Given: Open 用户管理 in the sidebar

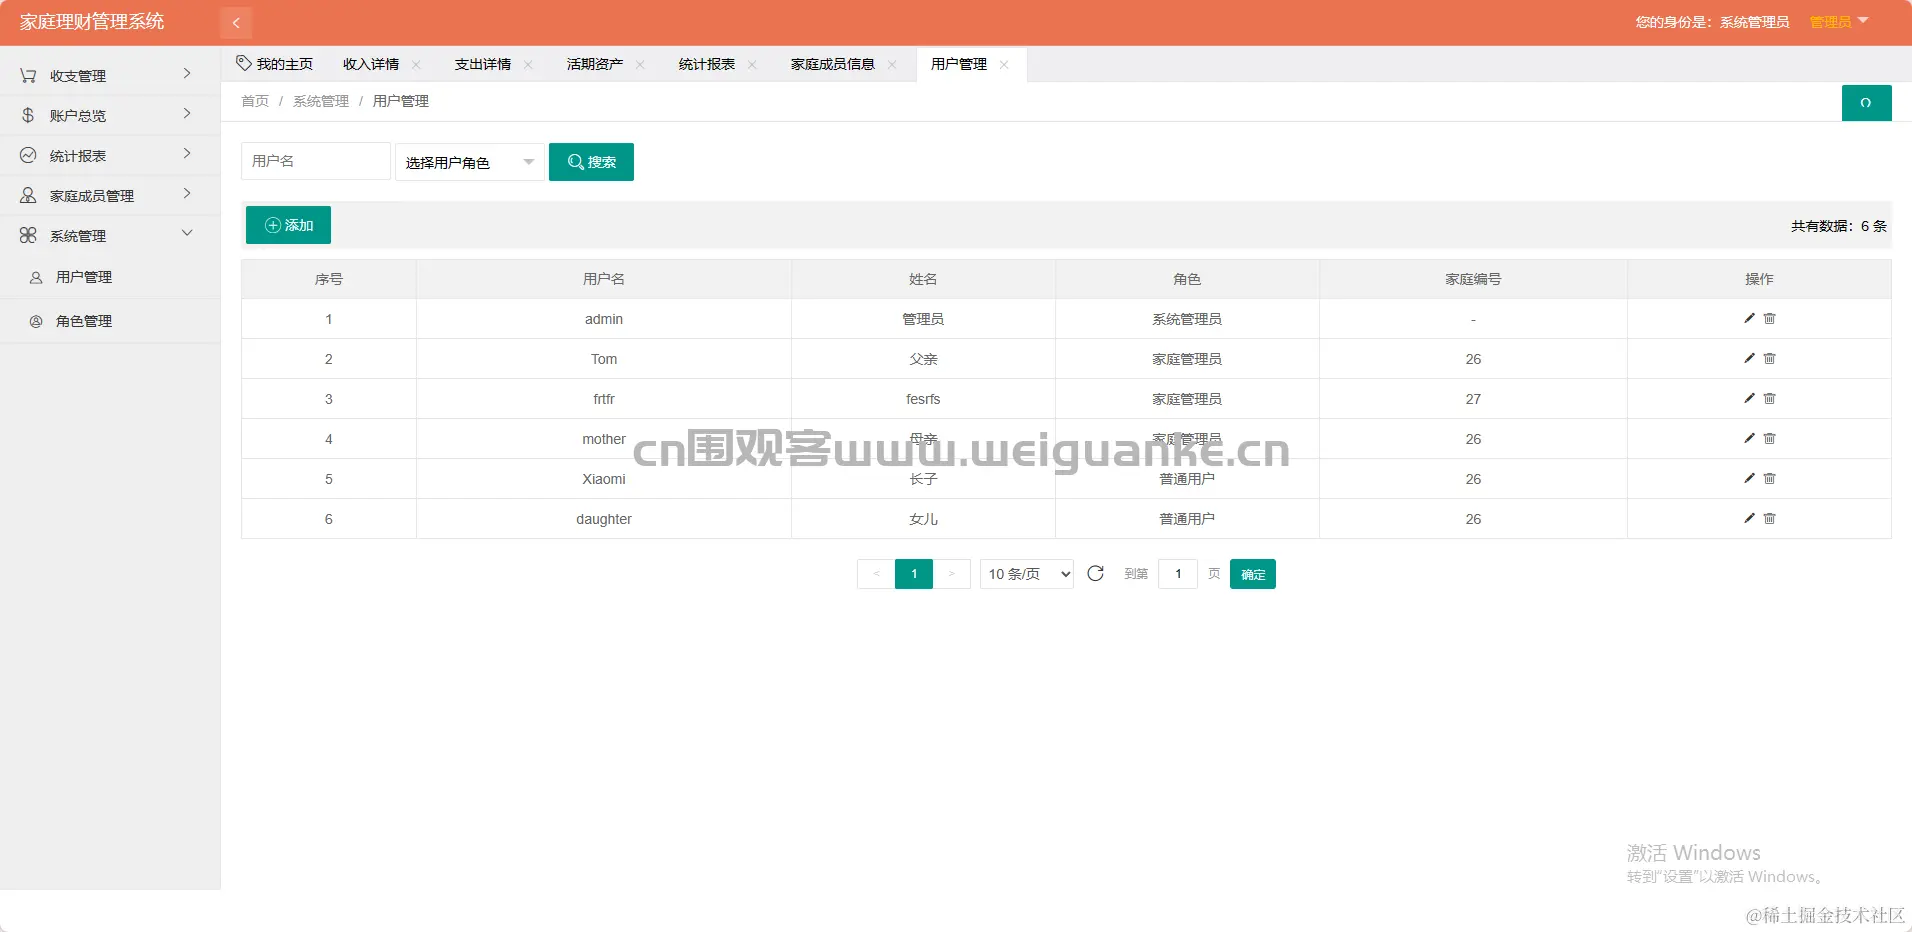Looking at the screenshot, I should (x=110, y=277).
